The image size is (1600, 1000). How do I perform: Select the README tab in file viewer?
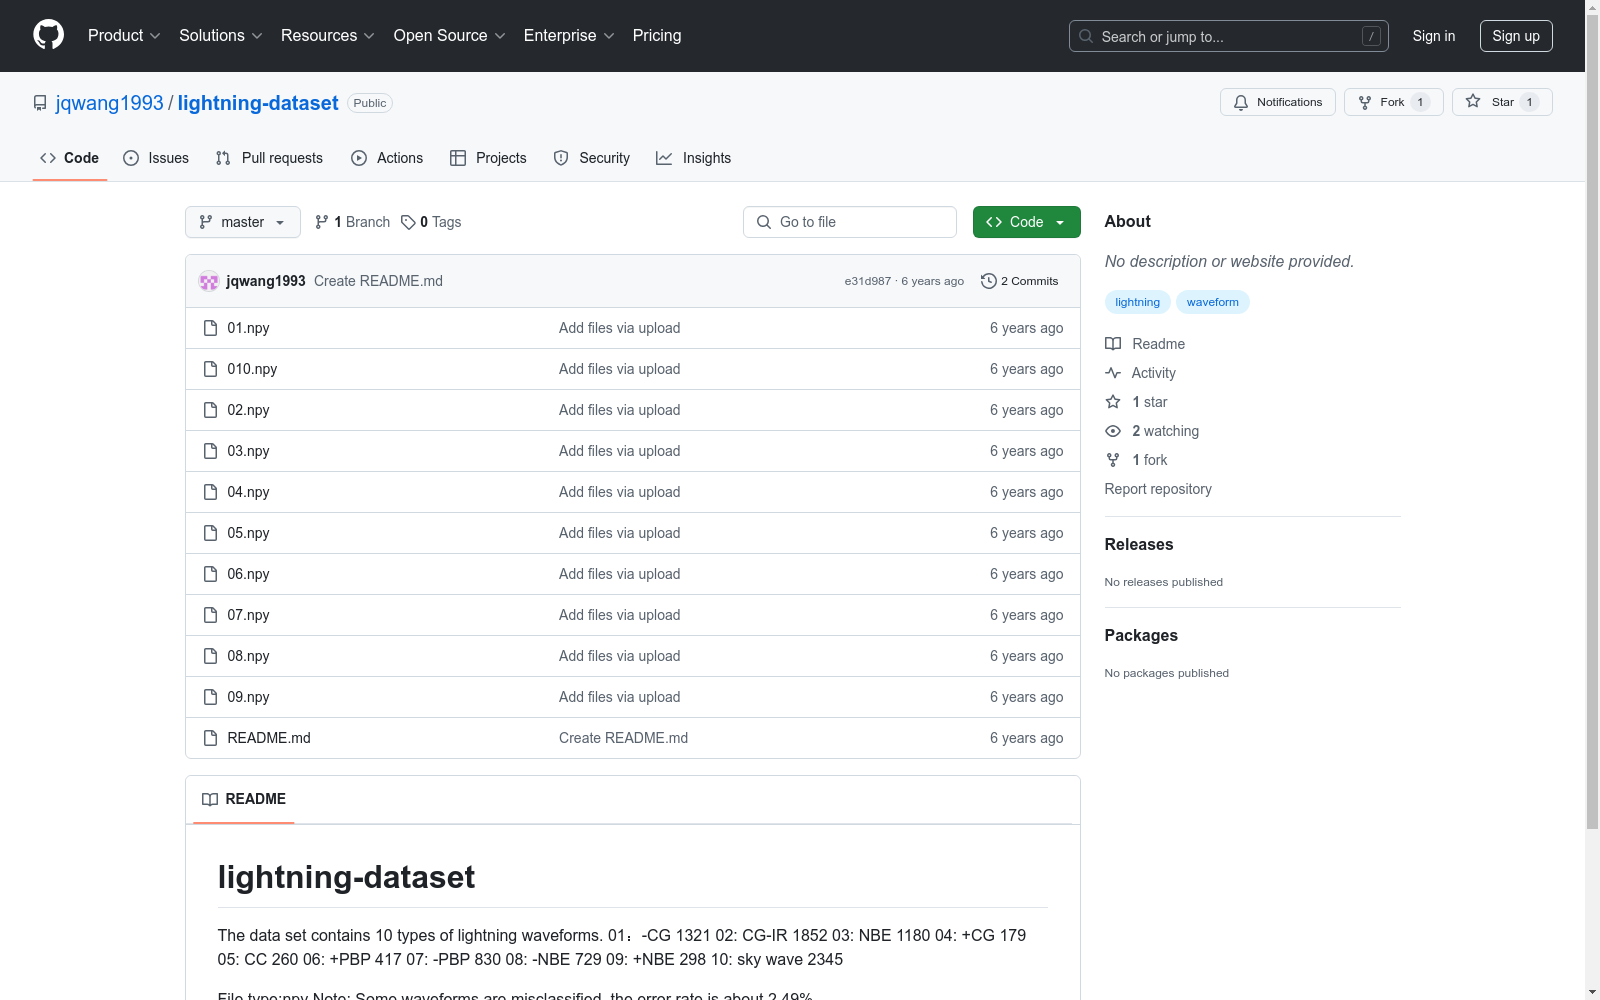(x=244, y=799)
